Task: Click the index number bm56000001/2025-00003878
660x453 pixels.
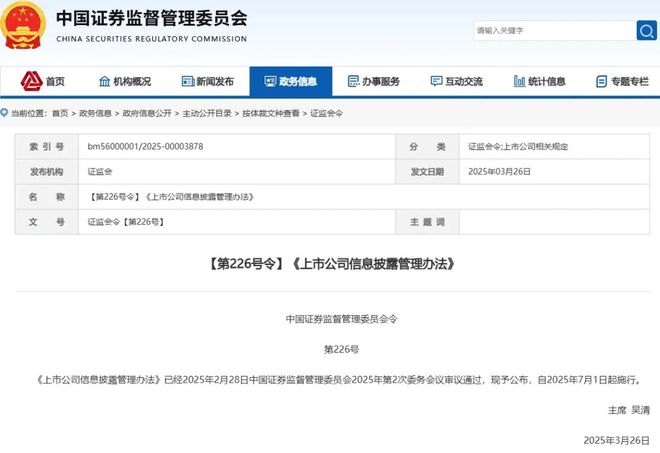Action: coord(145,147)
